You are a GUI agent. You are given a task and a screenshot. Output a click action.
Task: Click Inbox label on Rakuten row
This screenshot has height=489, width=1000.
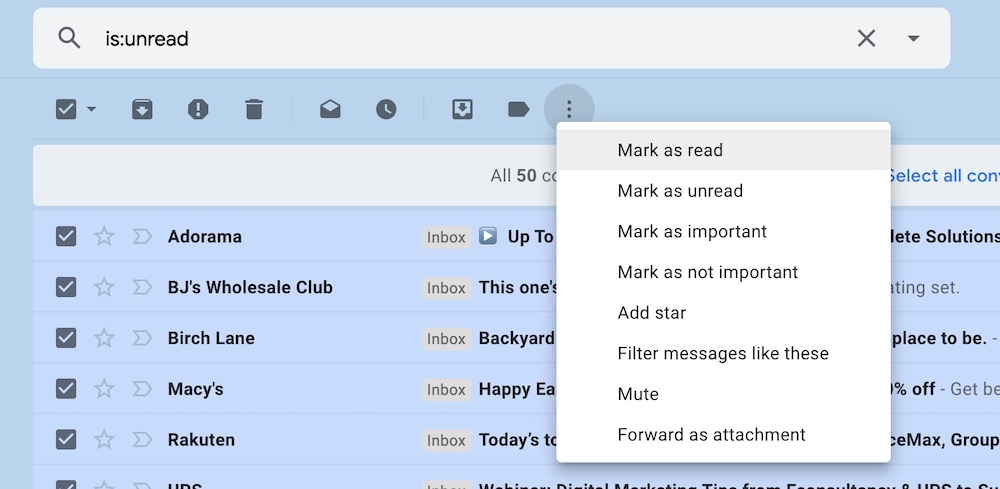(x=446, y=441)
